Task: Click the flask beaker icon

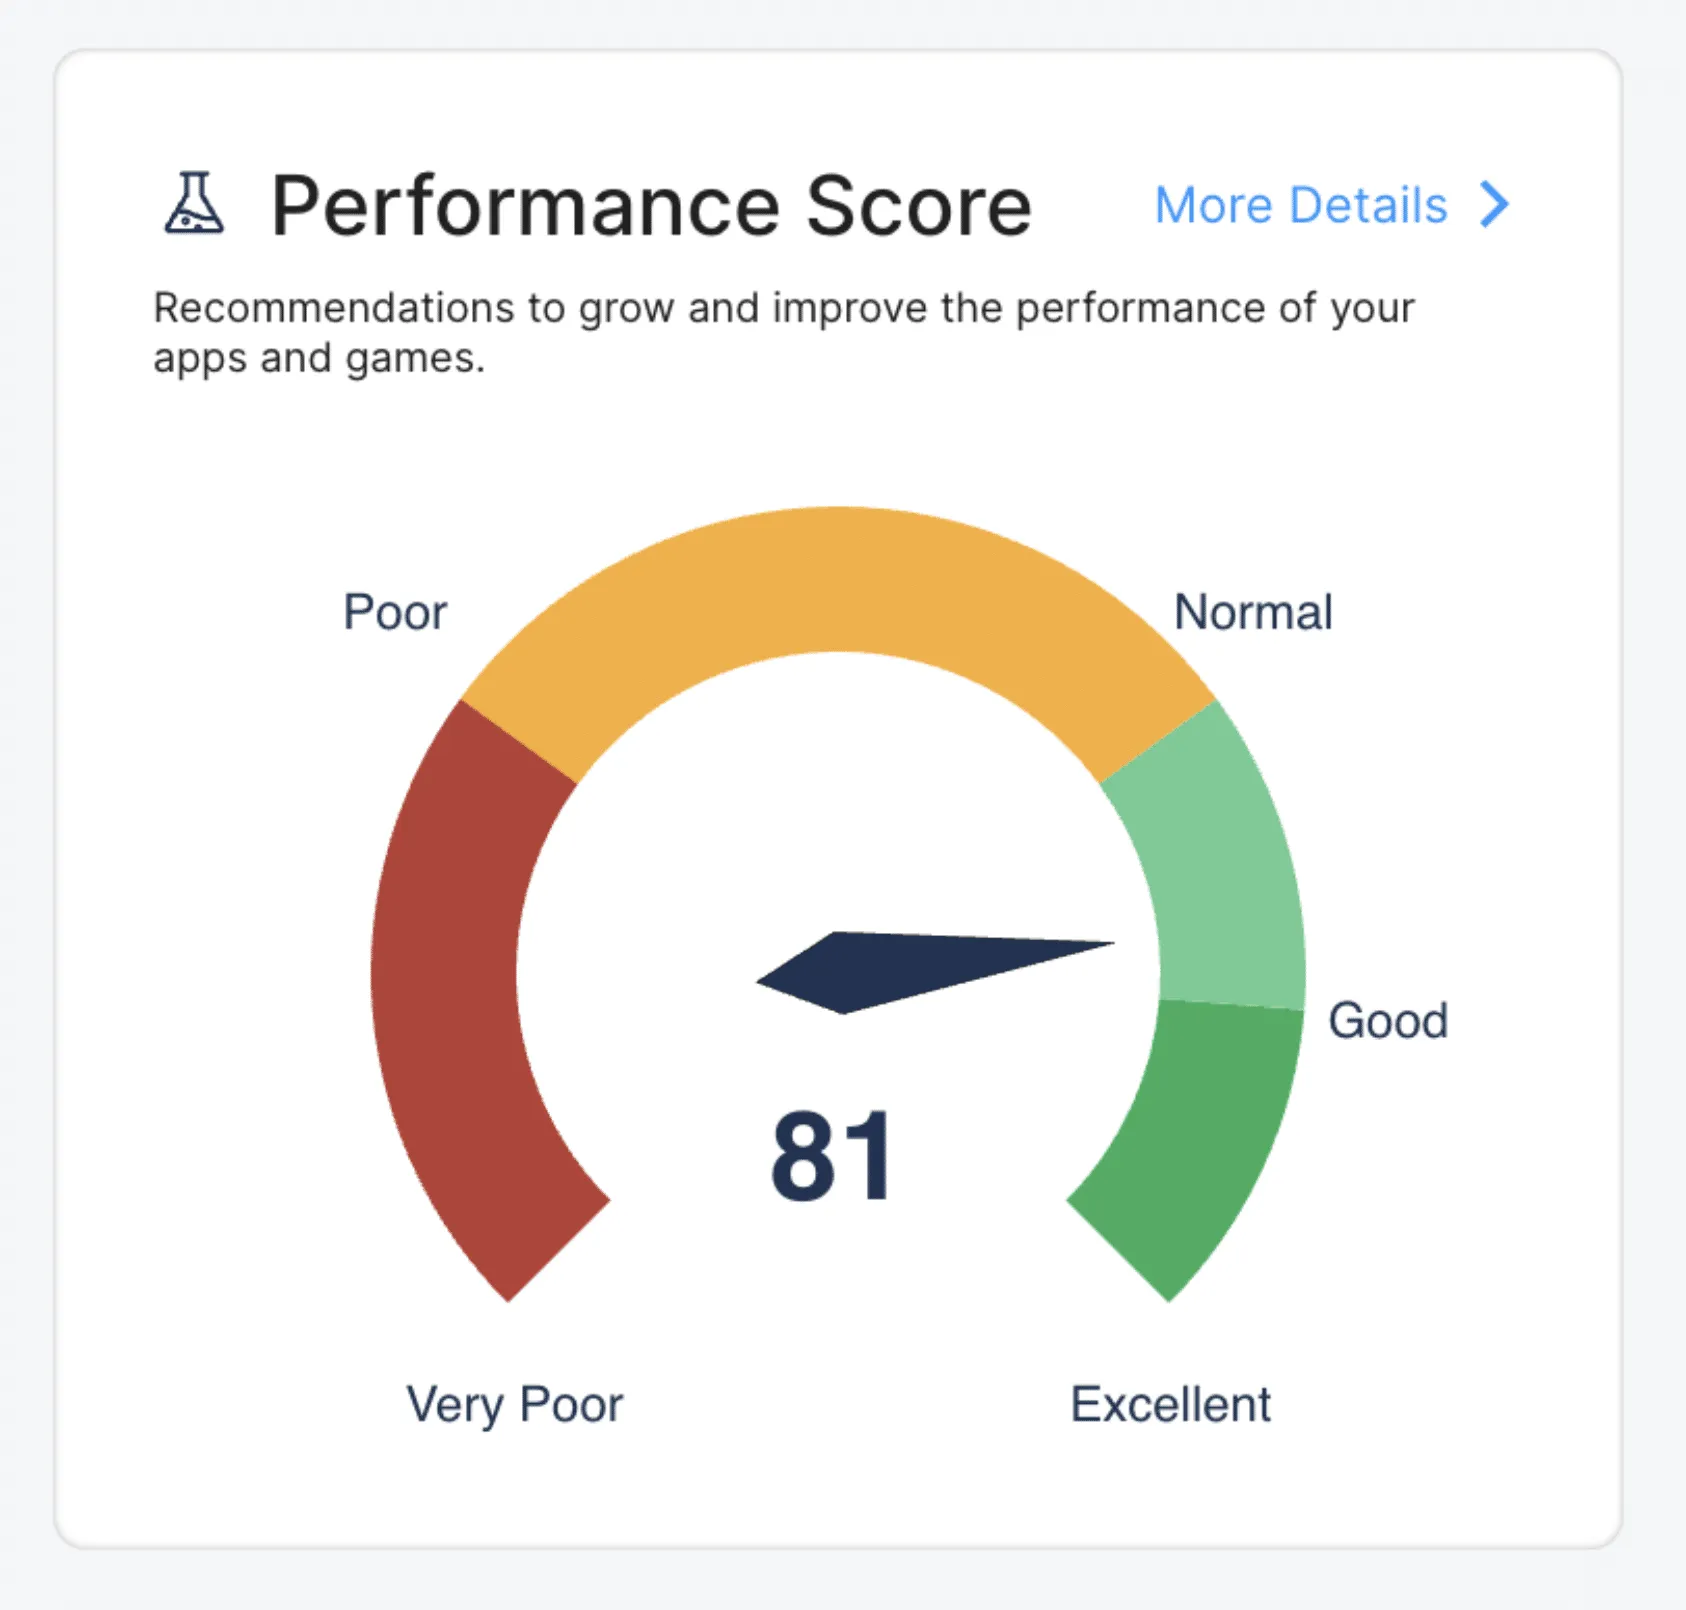Action: 196,203
